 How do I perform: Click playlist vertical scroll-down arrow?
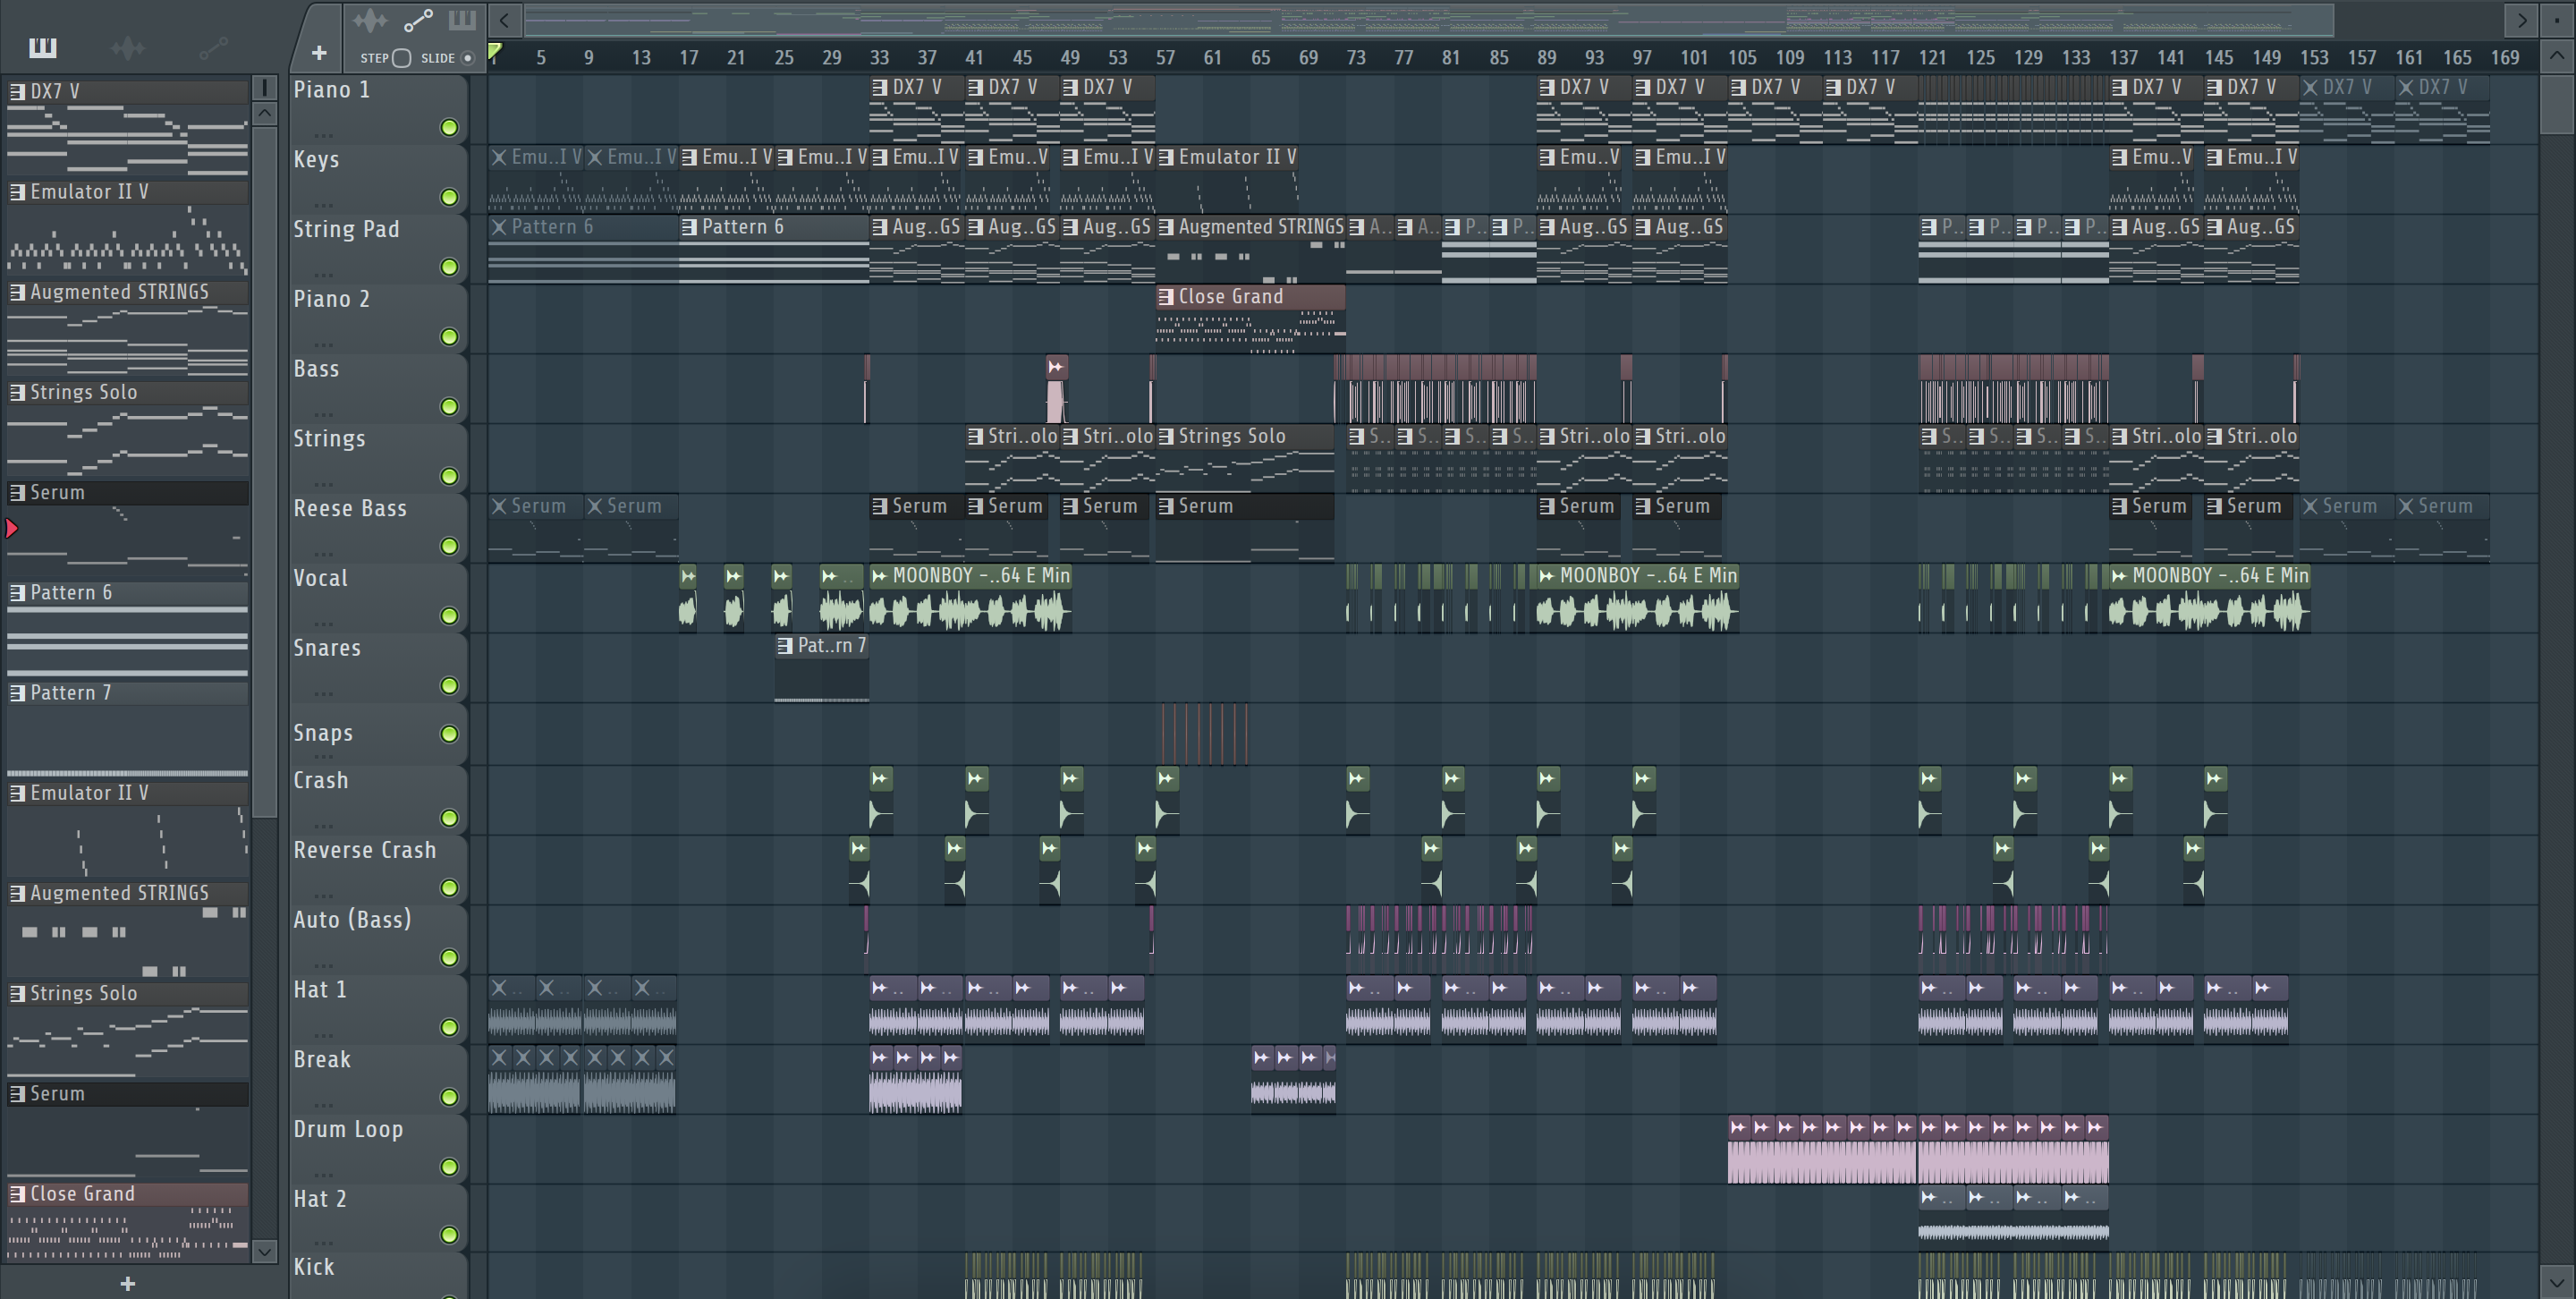tap(2557, 1281)
